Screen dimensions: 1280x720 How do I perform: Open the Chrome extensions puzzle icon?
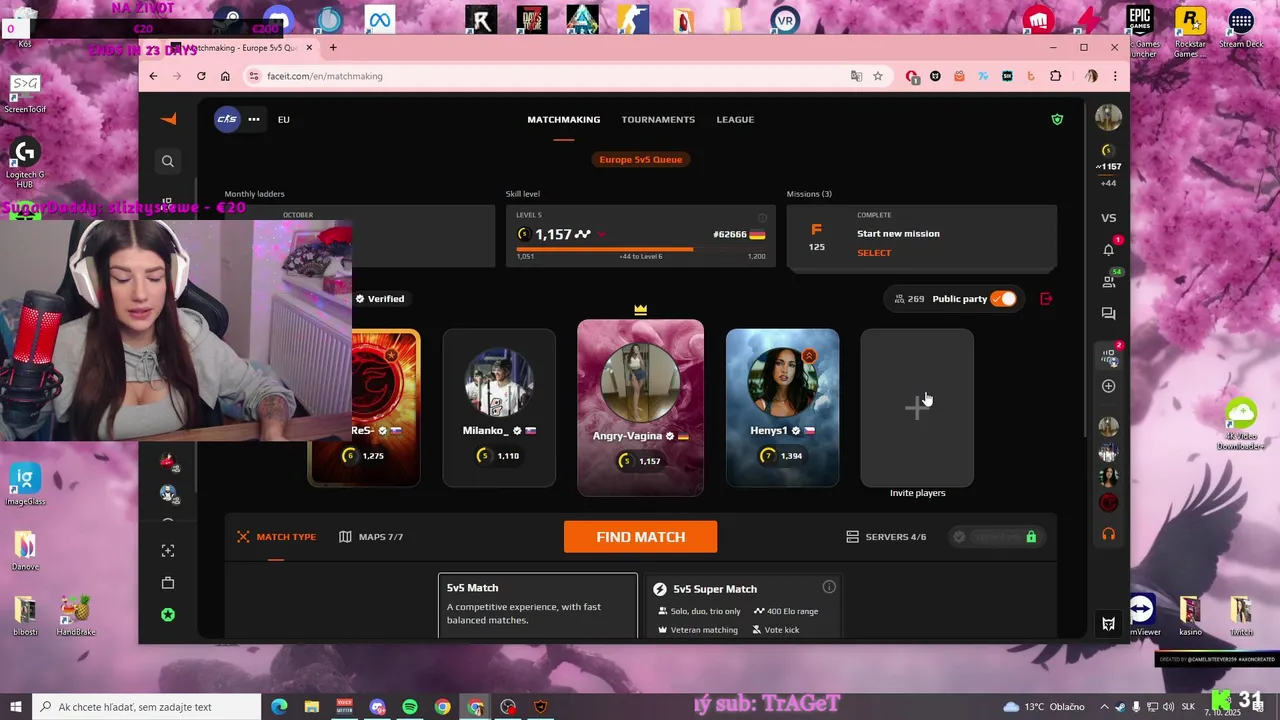click(x=1055, y=76)
